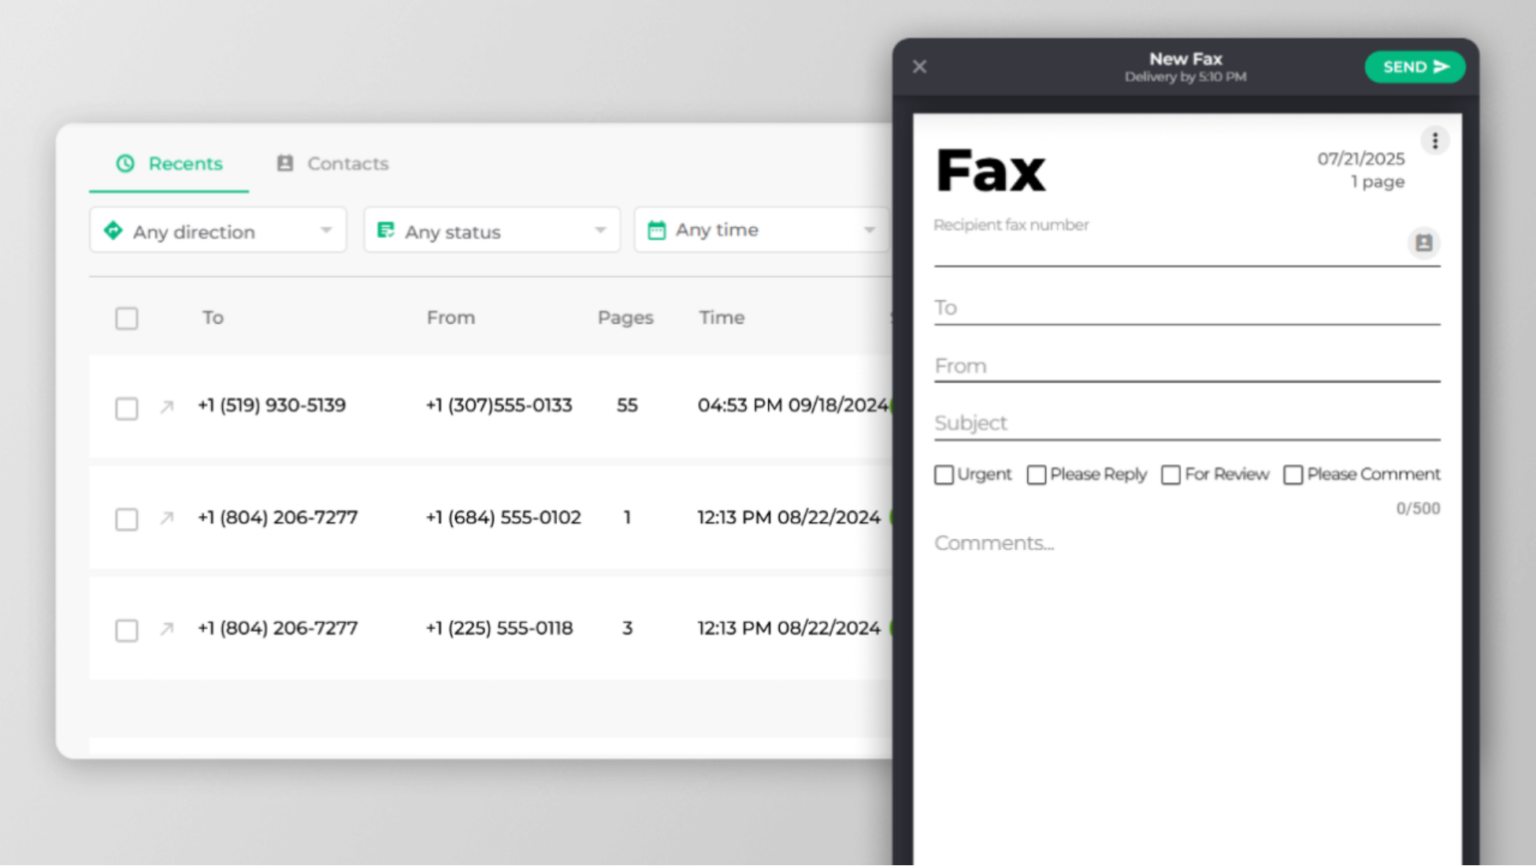Click the outgoing arrow icon on the 55-page fax row
Viewport: 1536px width, 866px height.
click(165, 405)
